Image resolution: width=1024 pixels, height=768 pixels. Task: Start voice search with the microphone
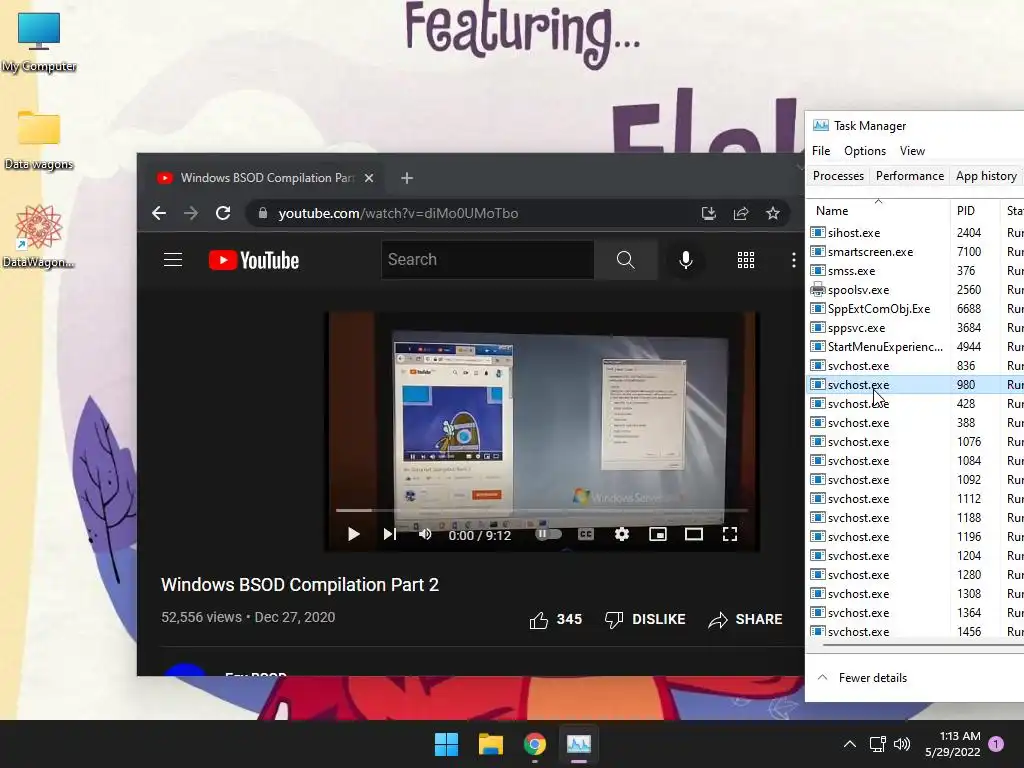pos(686,260)
